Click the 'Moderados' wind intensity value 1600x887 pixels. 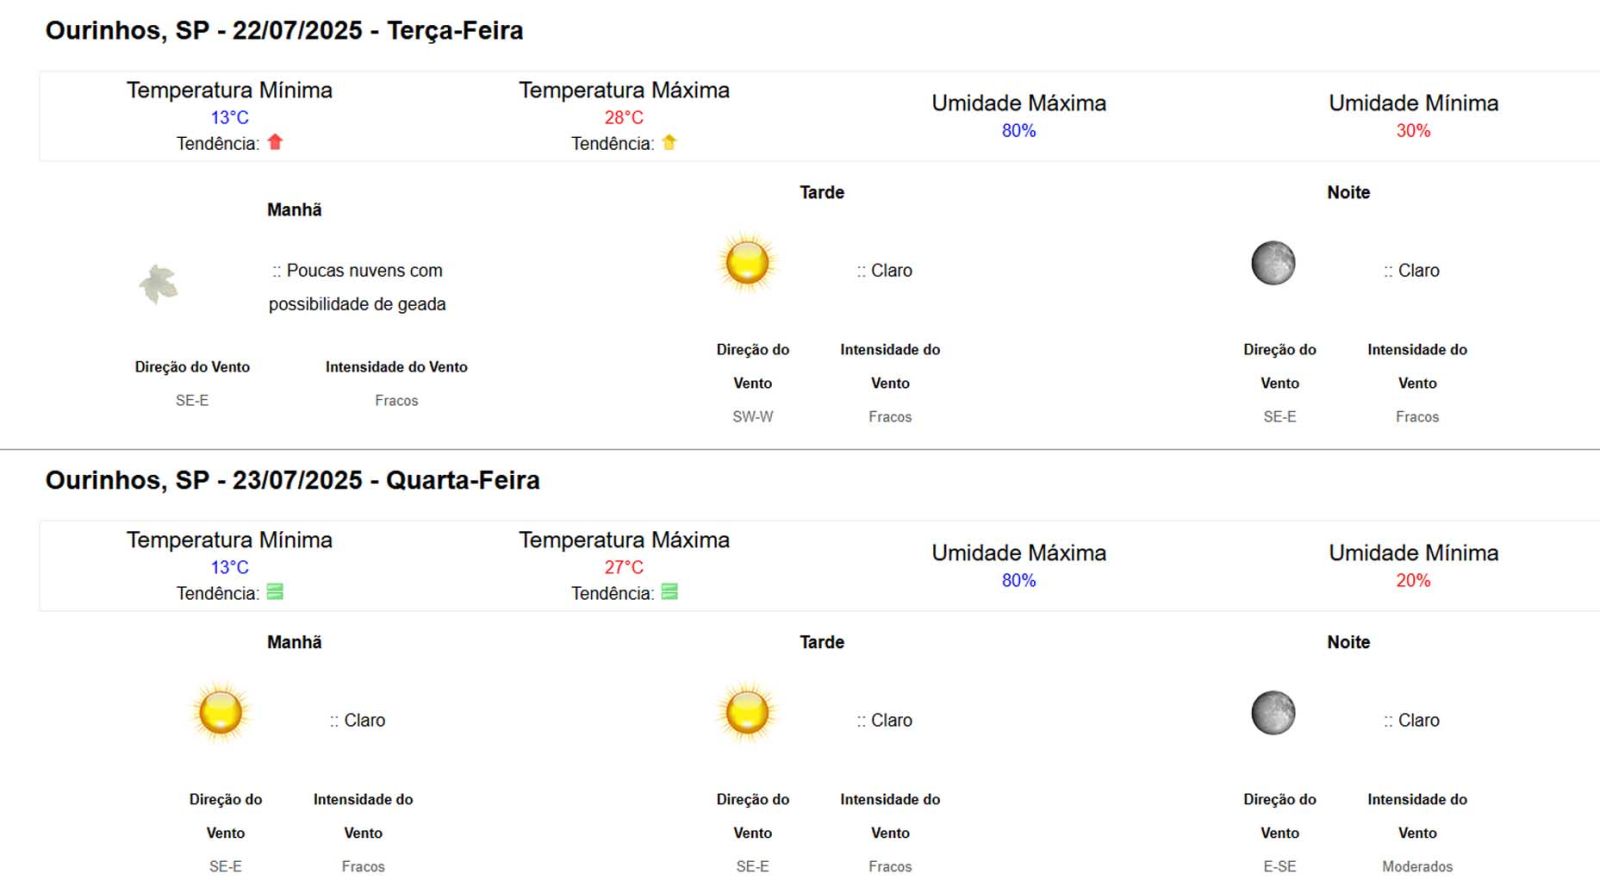[1417, 867]
